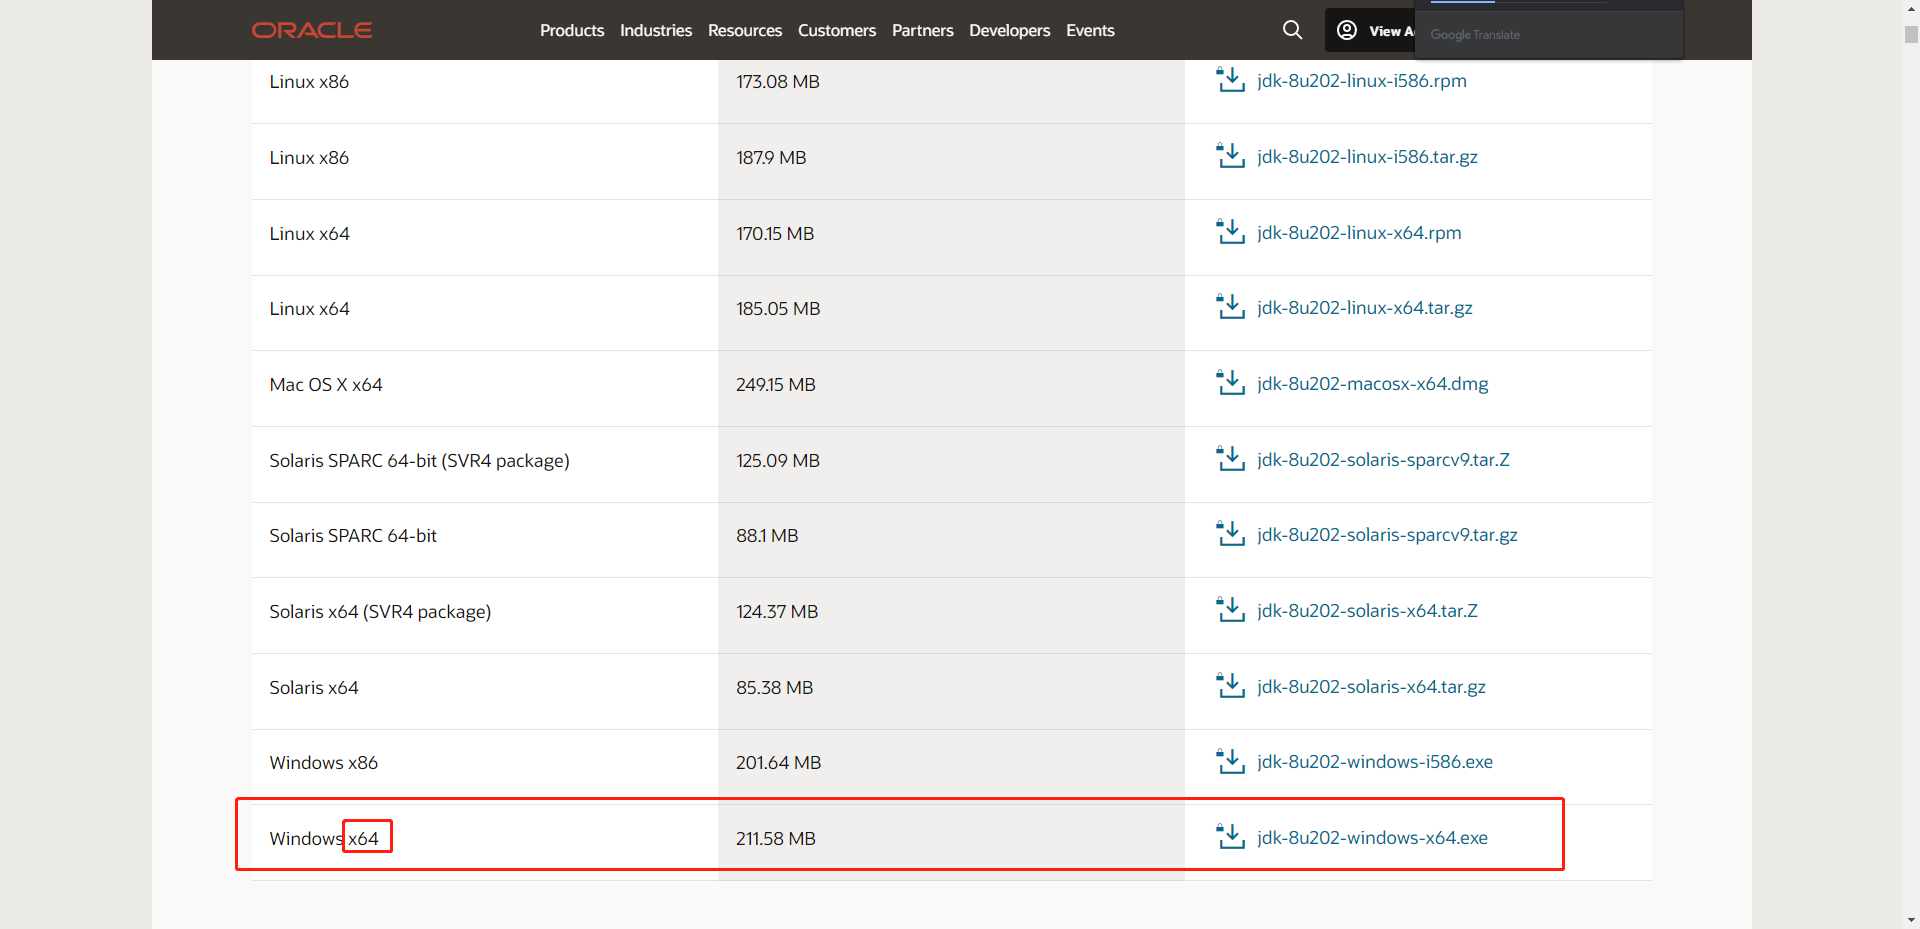Download jdk-8u202-linux-i586.rpm link
This screenshot has height=929, width=1920.
click(1362, 81)
